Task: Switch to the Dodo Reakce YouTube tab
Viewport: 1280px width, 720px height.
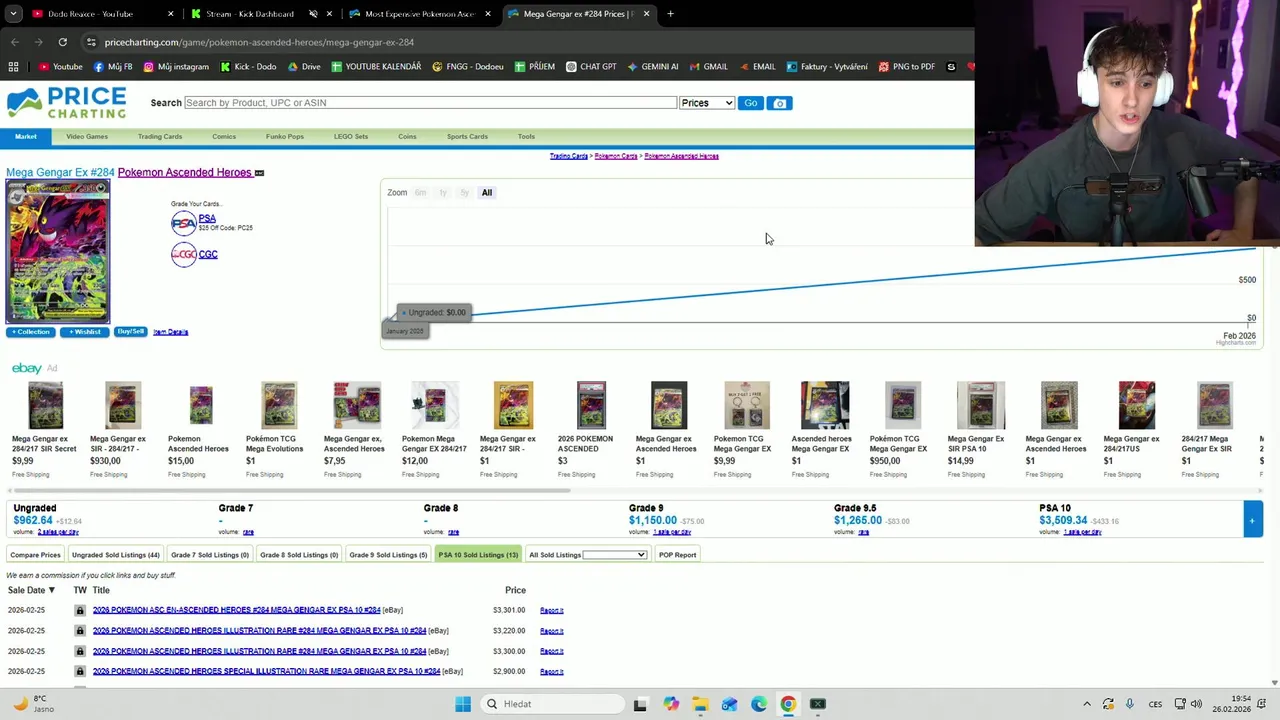Action: tap(100, 14)
